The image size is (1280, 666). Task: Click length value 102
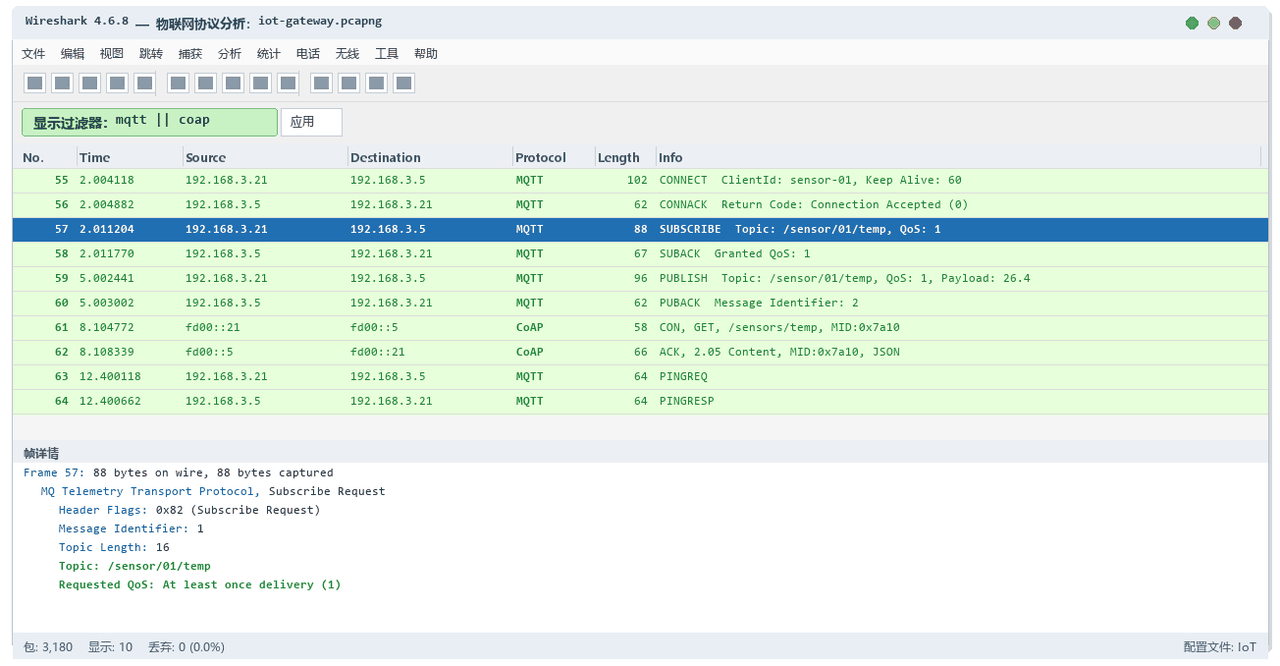point(637,180)
